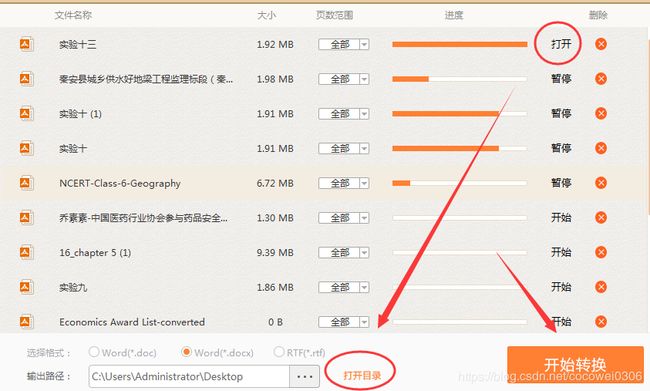Click the PDF icon for 实验九
650x391 pixels.
pyautogui.click(x=27, y=287)
